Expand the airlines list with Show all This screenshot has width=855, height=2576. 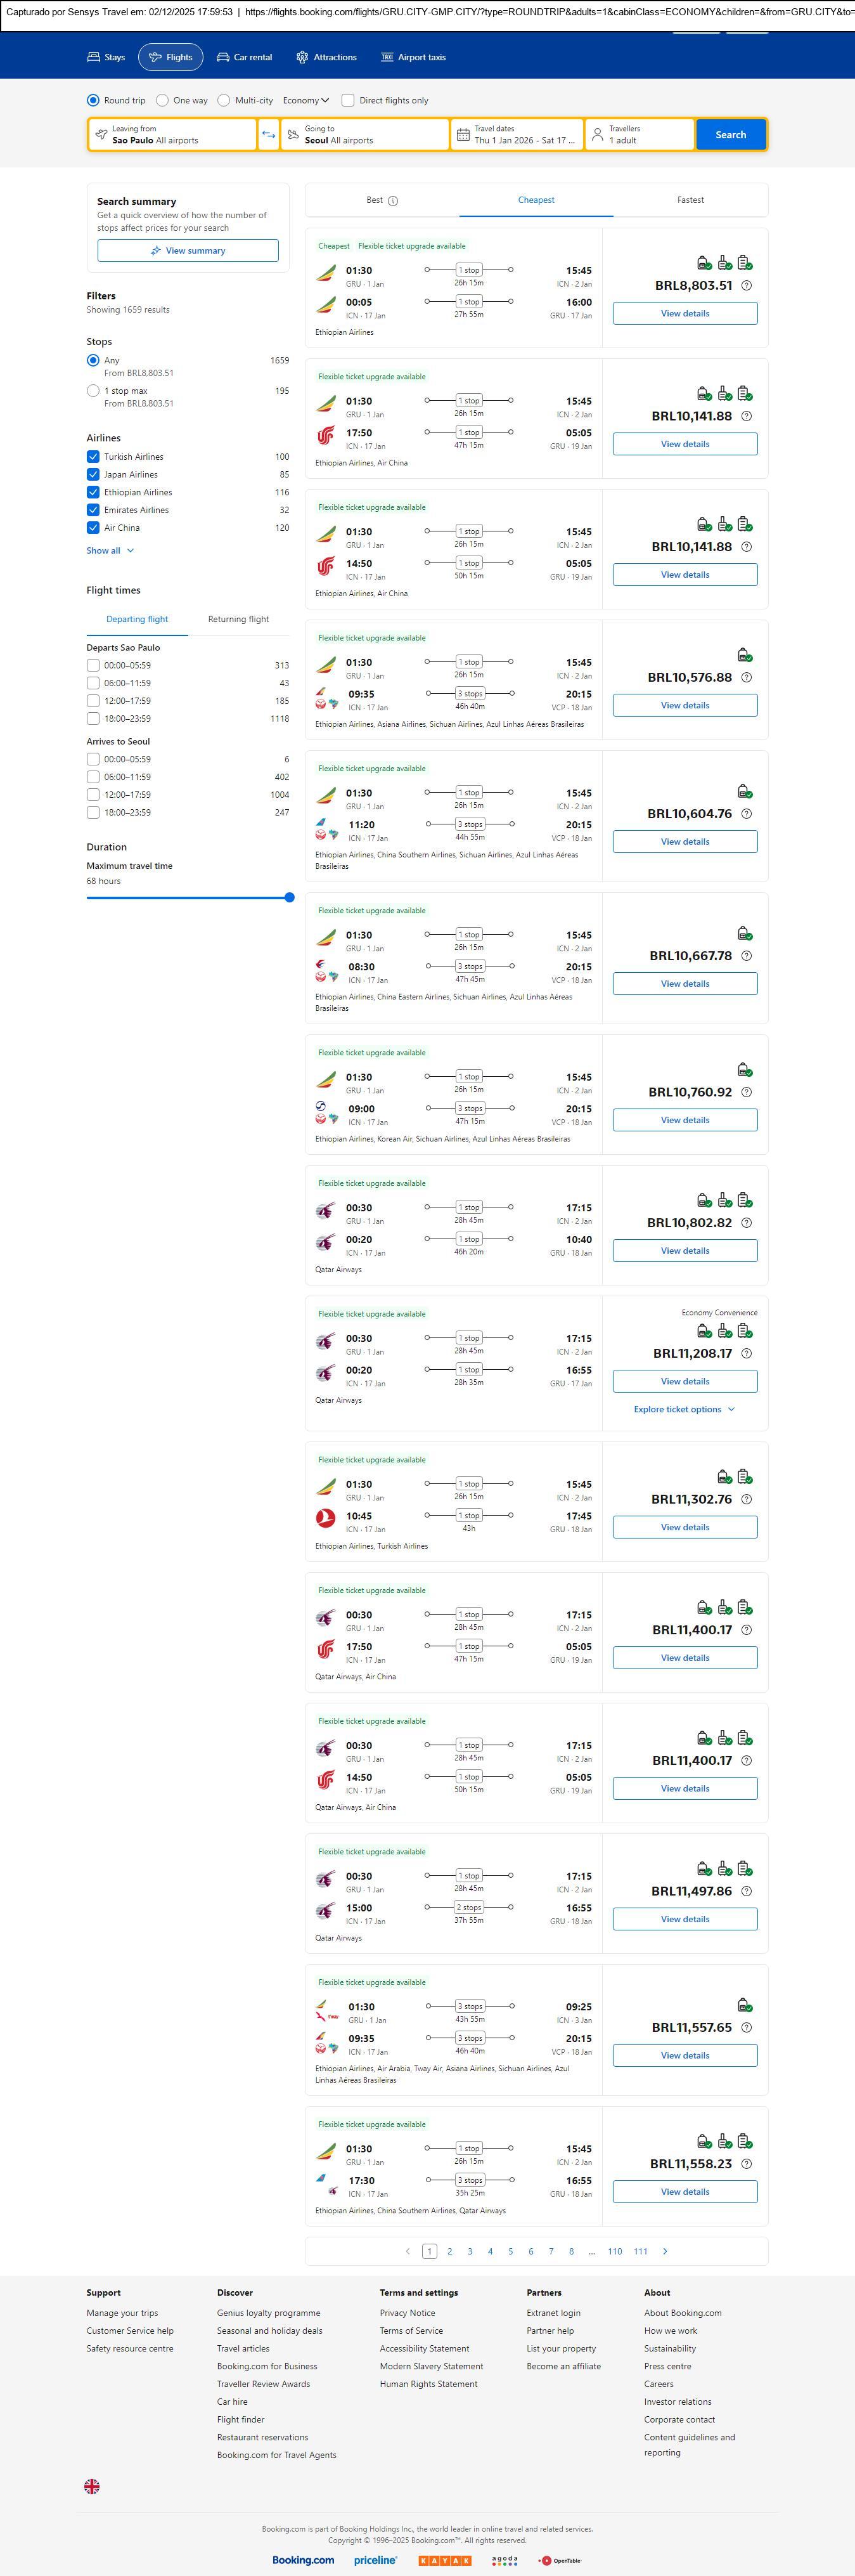pos(109,551)
